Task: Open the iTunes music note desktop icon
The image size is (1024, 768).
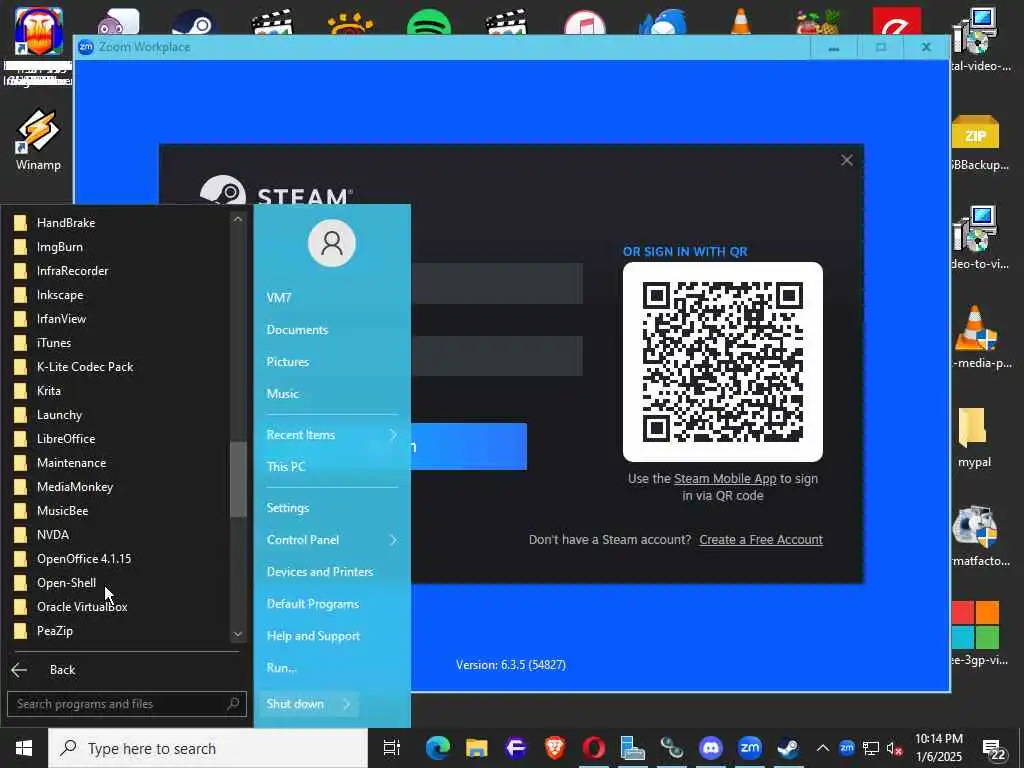Action: (x=585, y=22)
